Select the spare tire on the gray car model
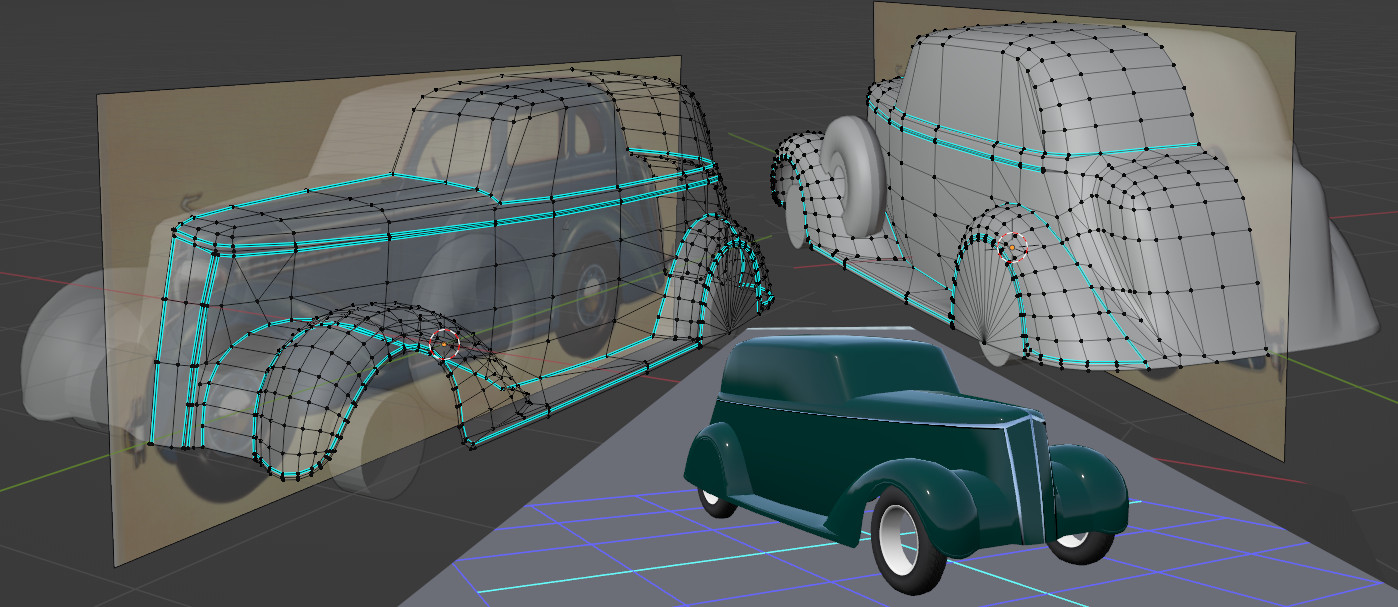The image size is (1398, 607). coord(855,177)
